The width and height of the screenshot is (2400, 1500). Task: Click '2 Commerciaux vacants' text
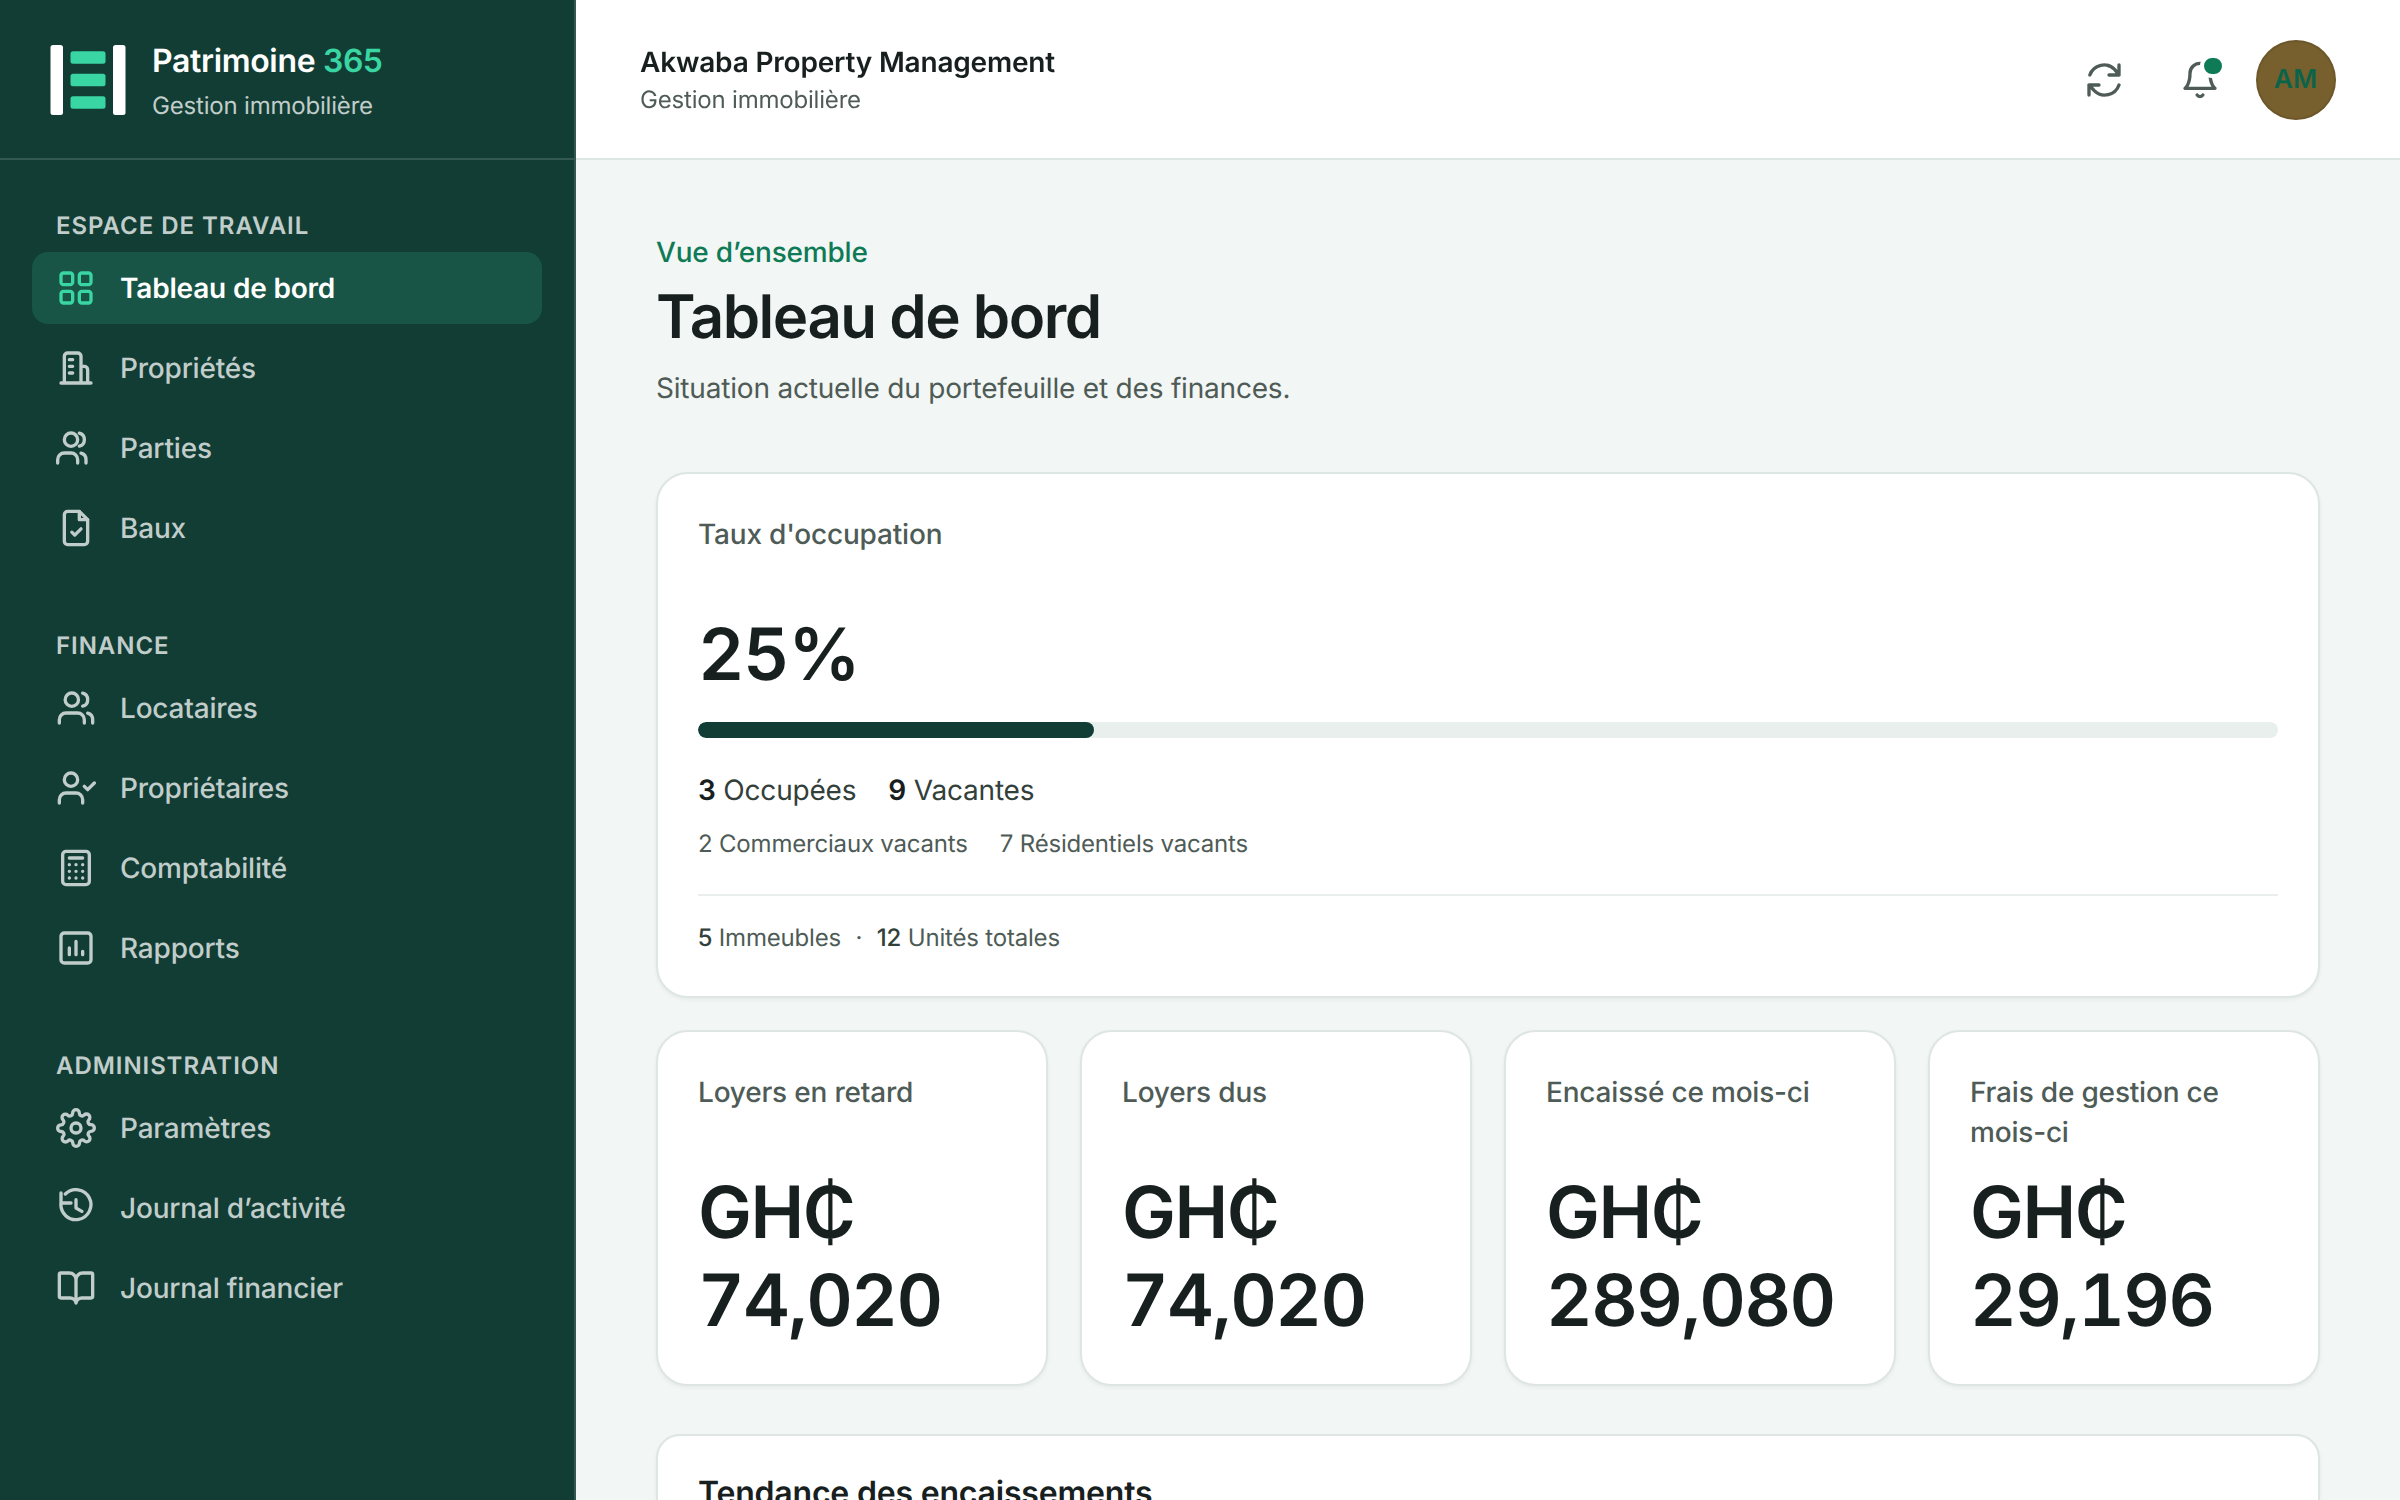pyautogui.click(x=833, y=844)
